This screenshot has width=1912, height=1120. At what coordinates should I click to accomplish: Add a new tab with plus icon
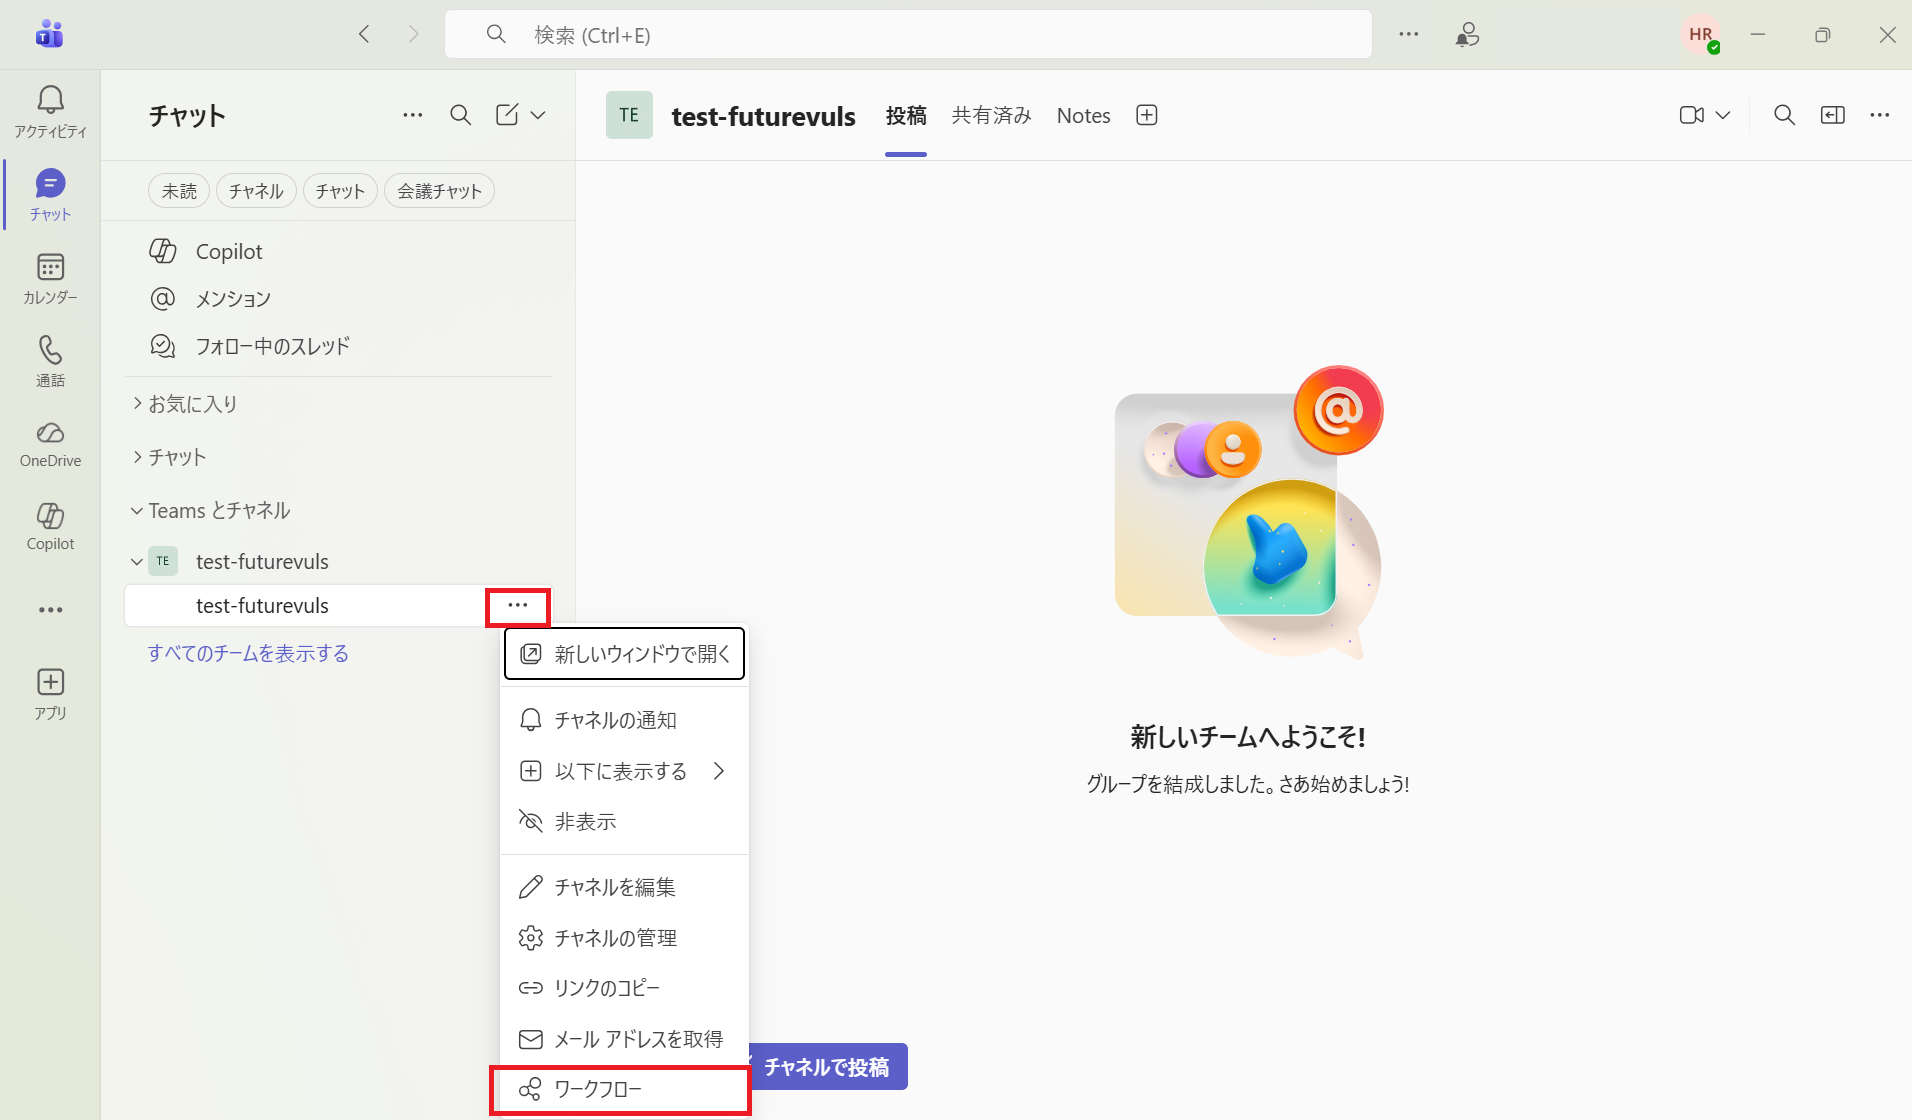point(1147,115)
